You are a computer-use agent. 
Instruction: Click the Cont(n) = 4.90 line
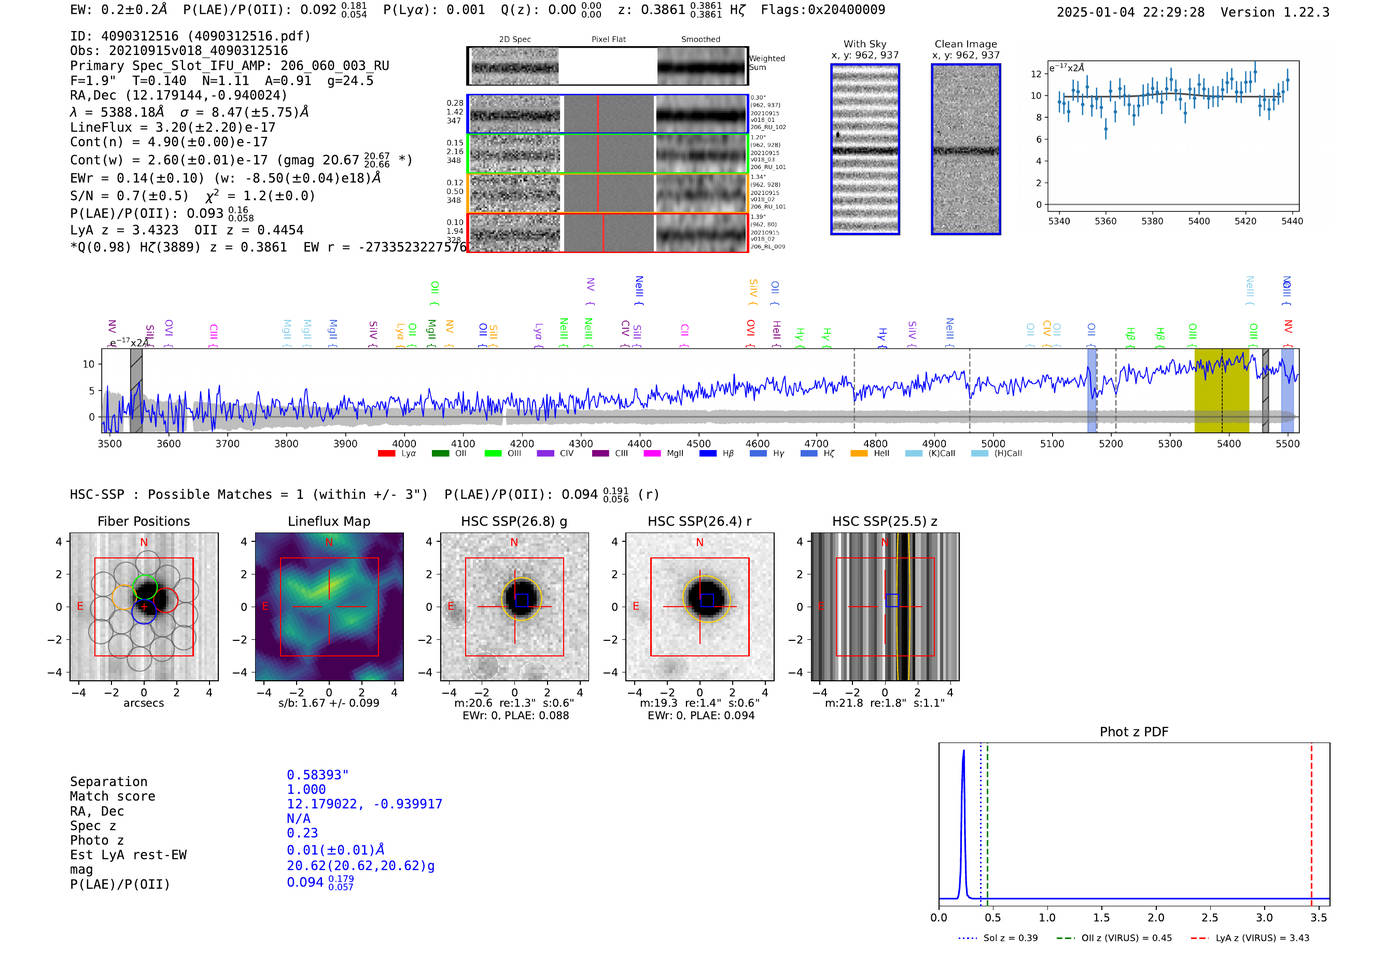point(169,142)
